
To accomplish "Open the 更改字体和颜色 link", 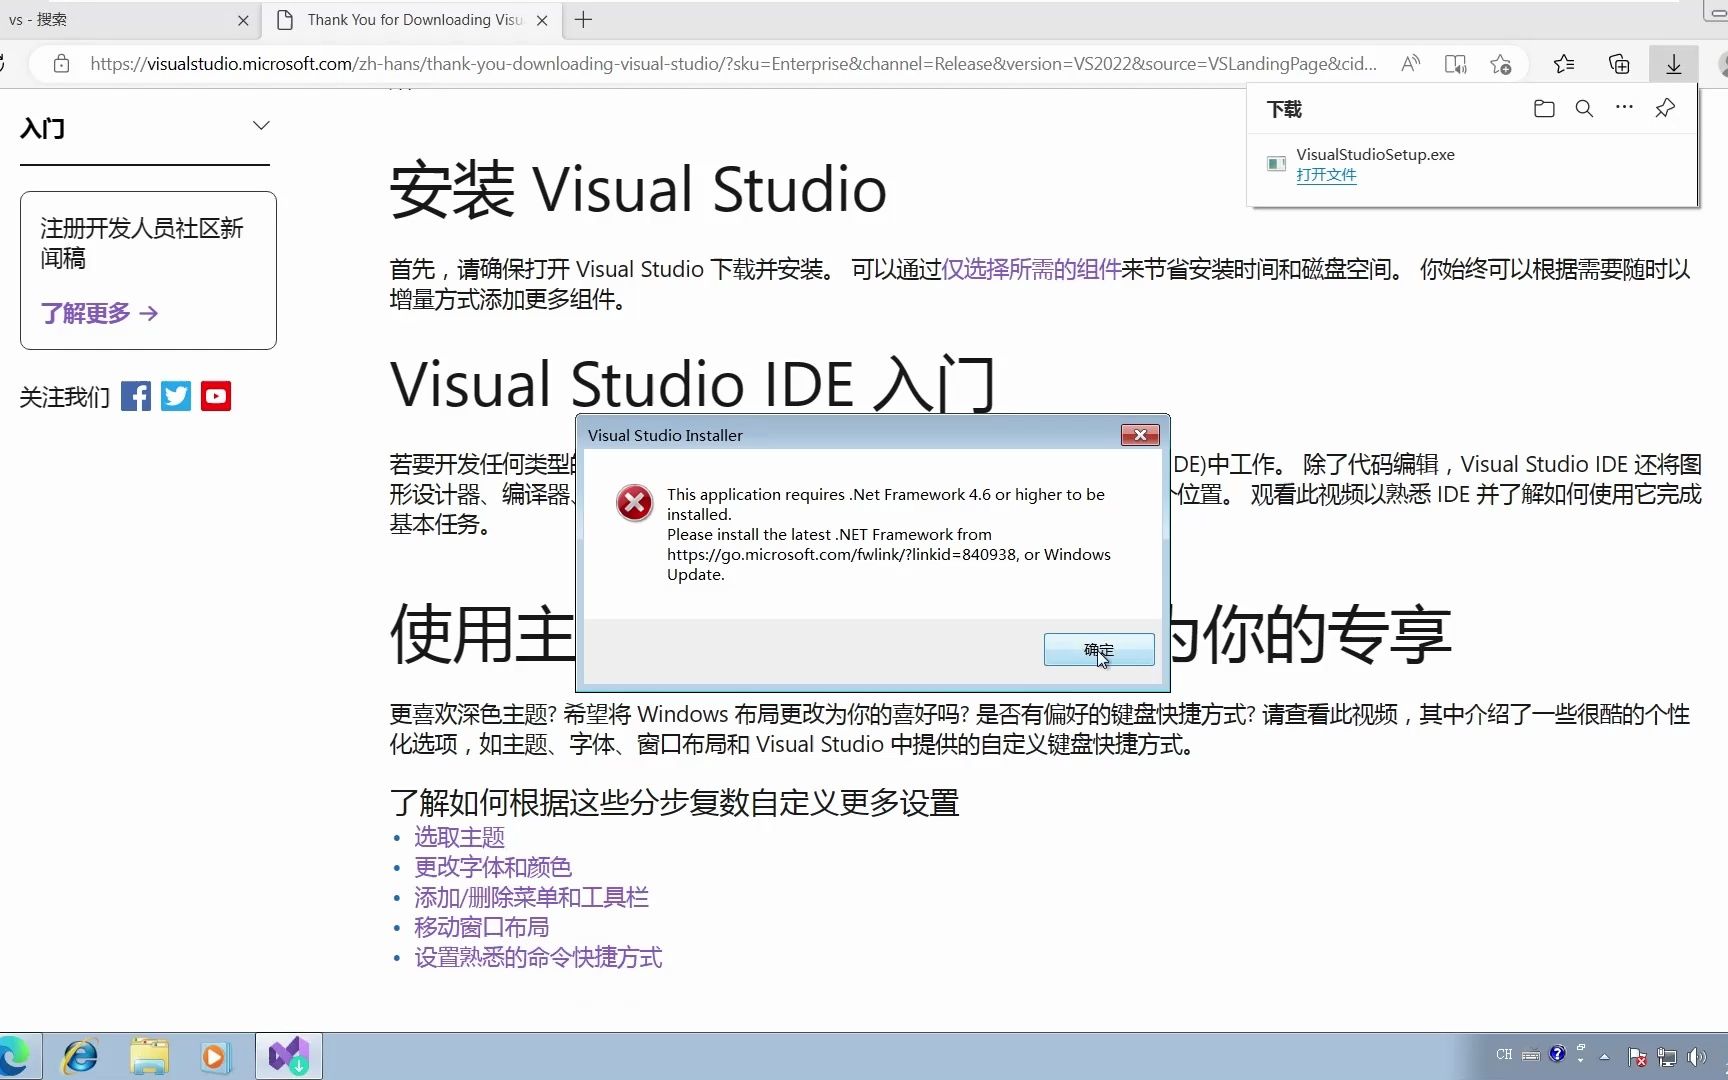I will click(x=493, y=867).
